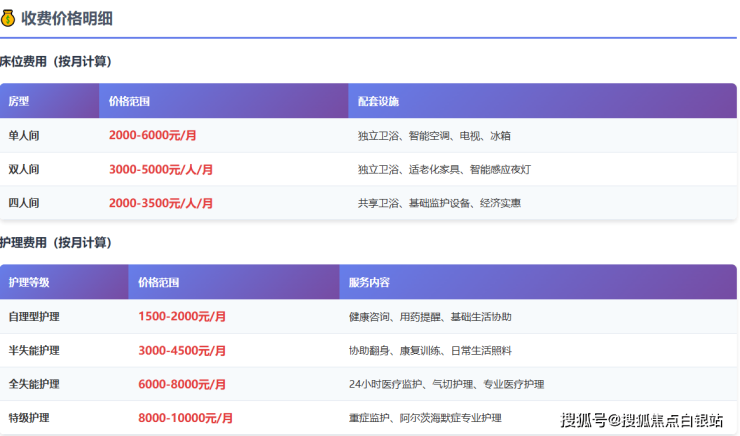The height and width of the screenshot is (436, 740).
Task: Click the 2000-6000元/月 price
Action: click(x=153, y=135)
